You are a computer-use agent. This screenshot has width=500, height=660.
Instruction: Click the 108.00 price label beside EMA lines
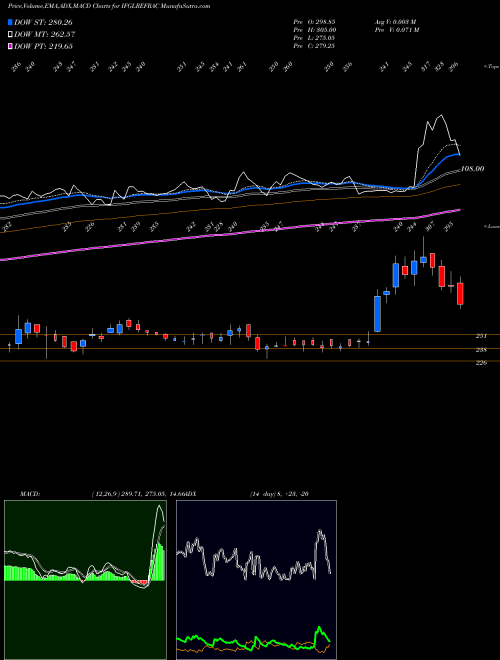pyautogui.click(x=472, y=169)
